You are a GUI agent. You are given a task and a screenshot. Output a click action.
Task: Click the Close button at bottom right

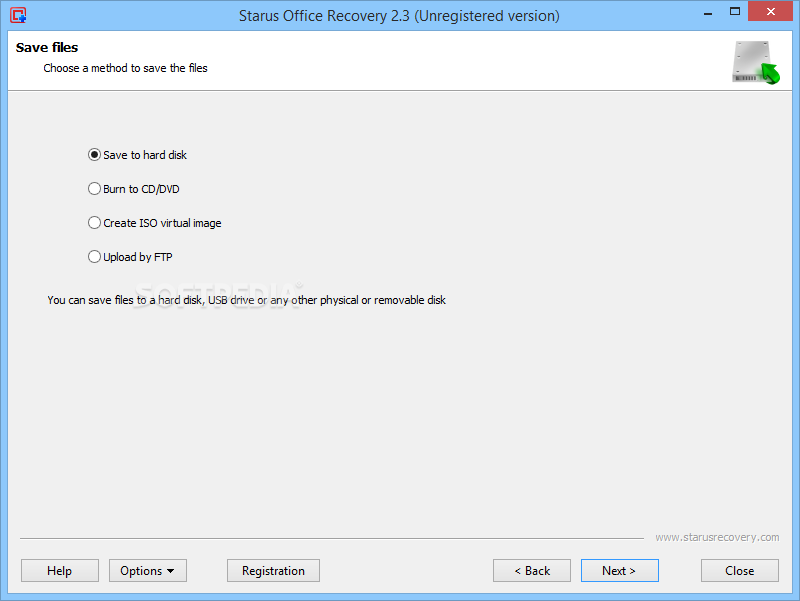740,570
